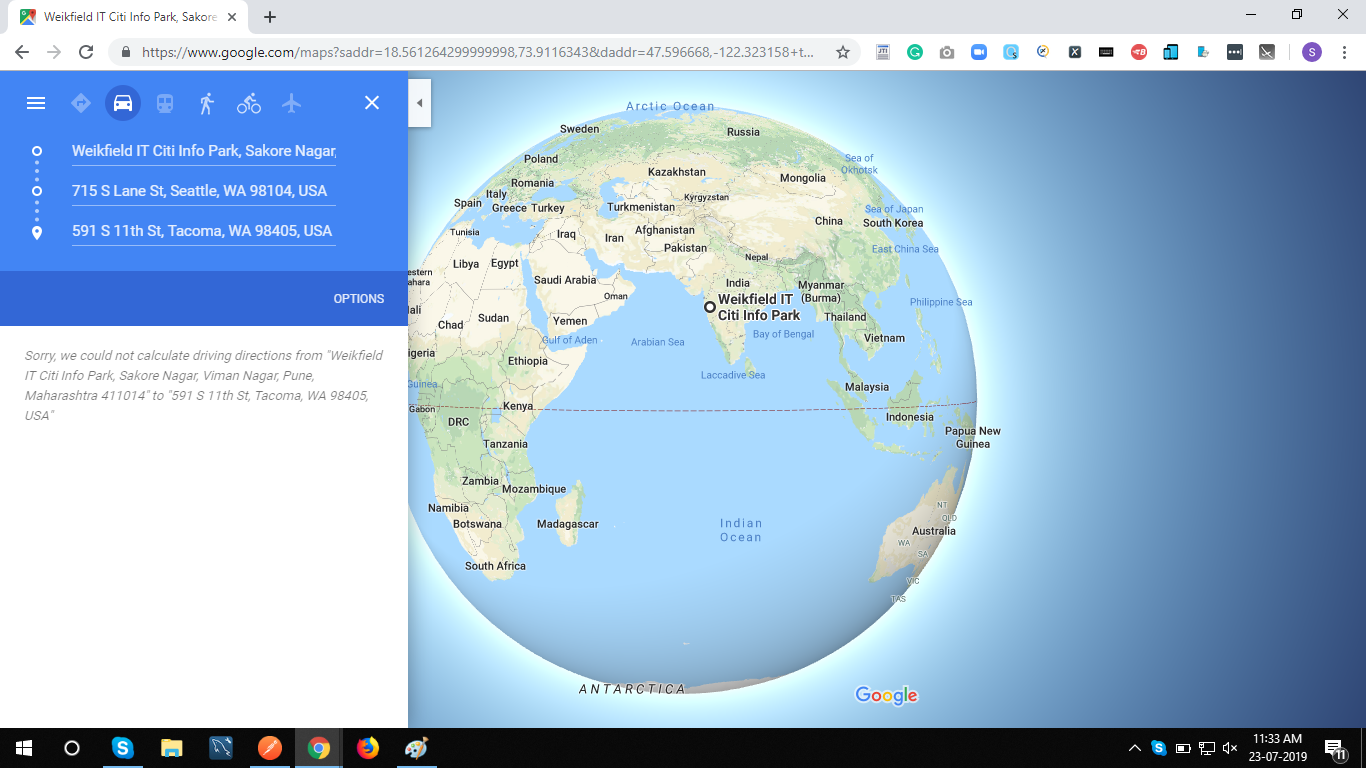Open route OPTIONS

[359, 299]
